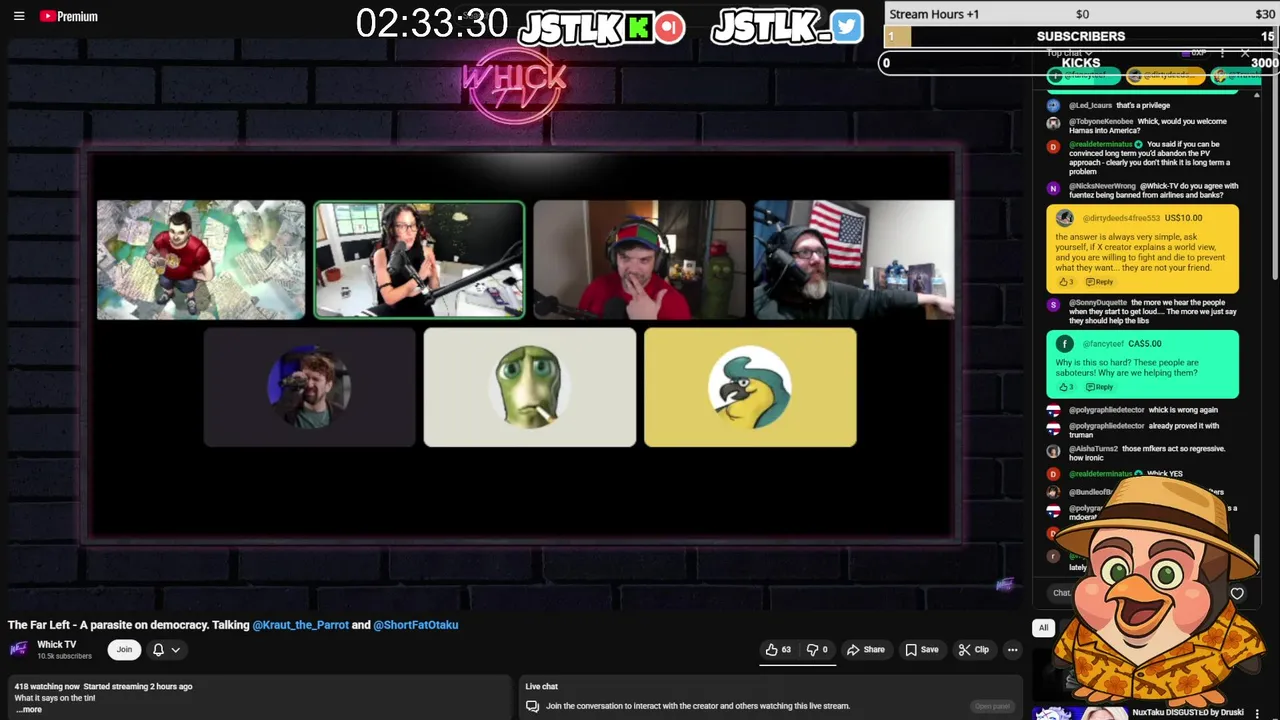The width and height of the screenshot is (1280, 720).
Task: Toggle notification bell for Whick TV
Action: 158,650
